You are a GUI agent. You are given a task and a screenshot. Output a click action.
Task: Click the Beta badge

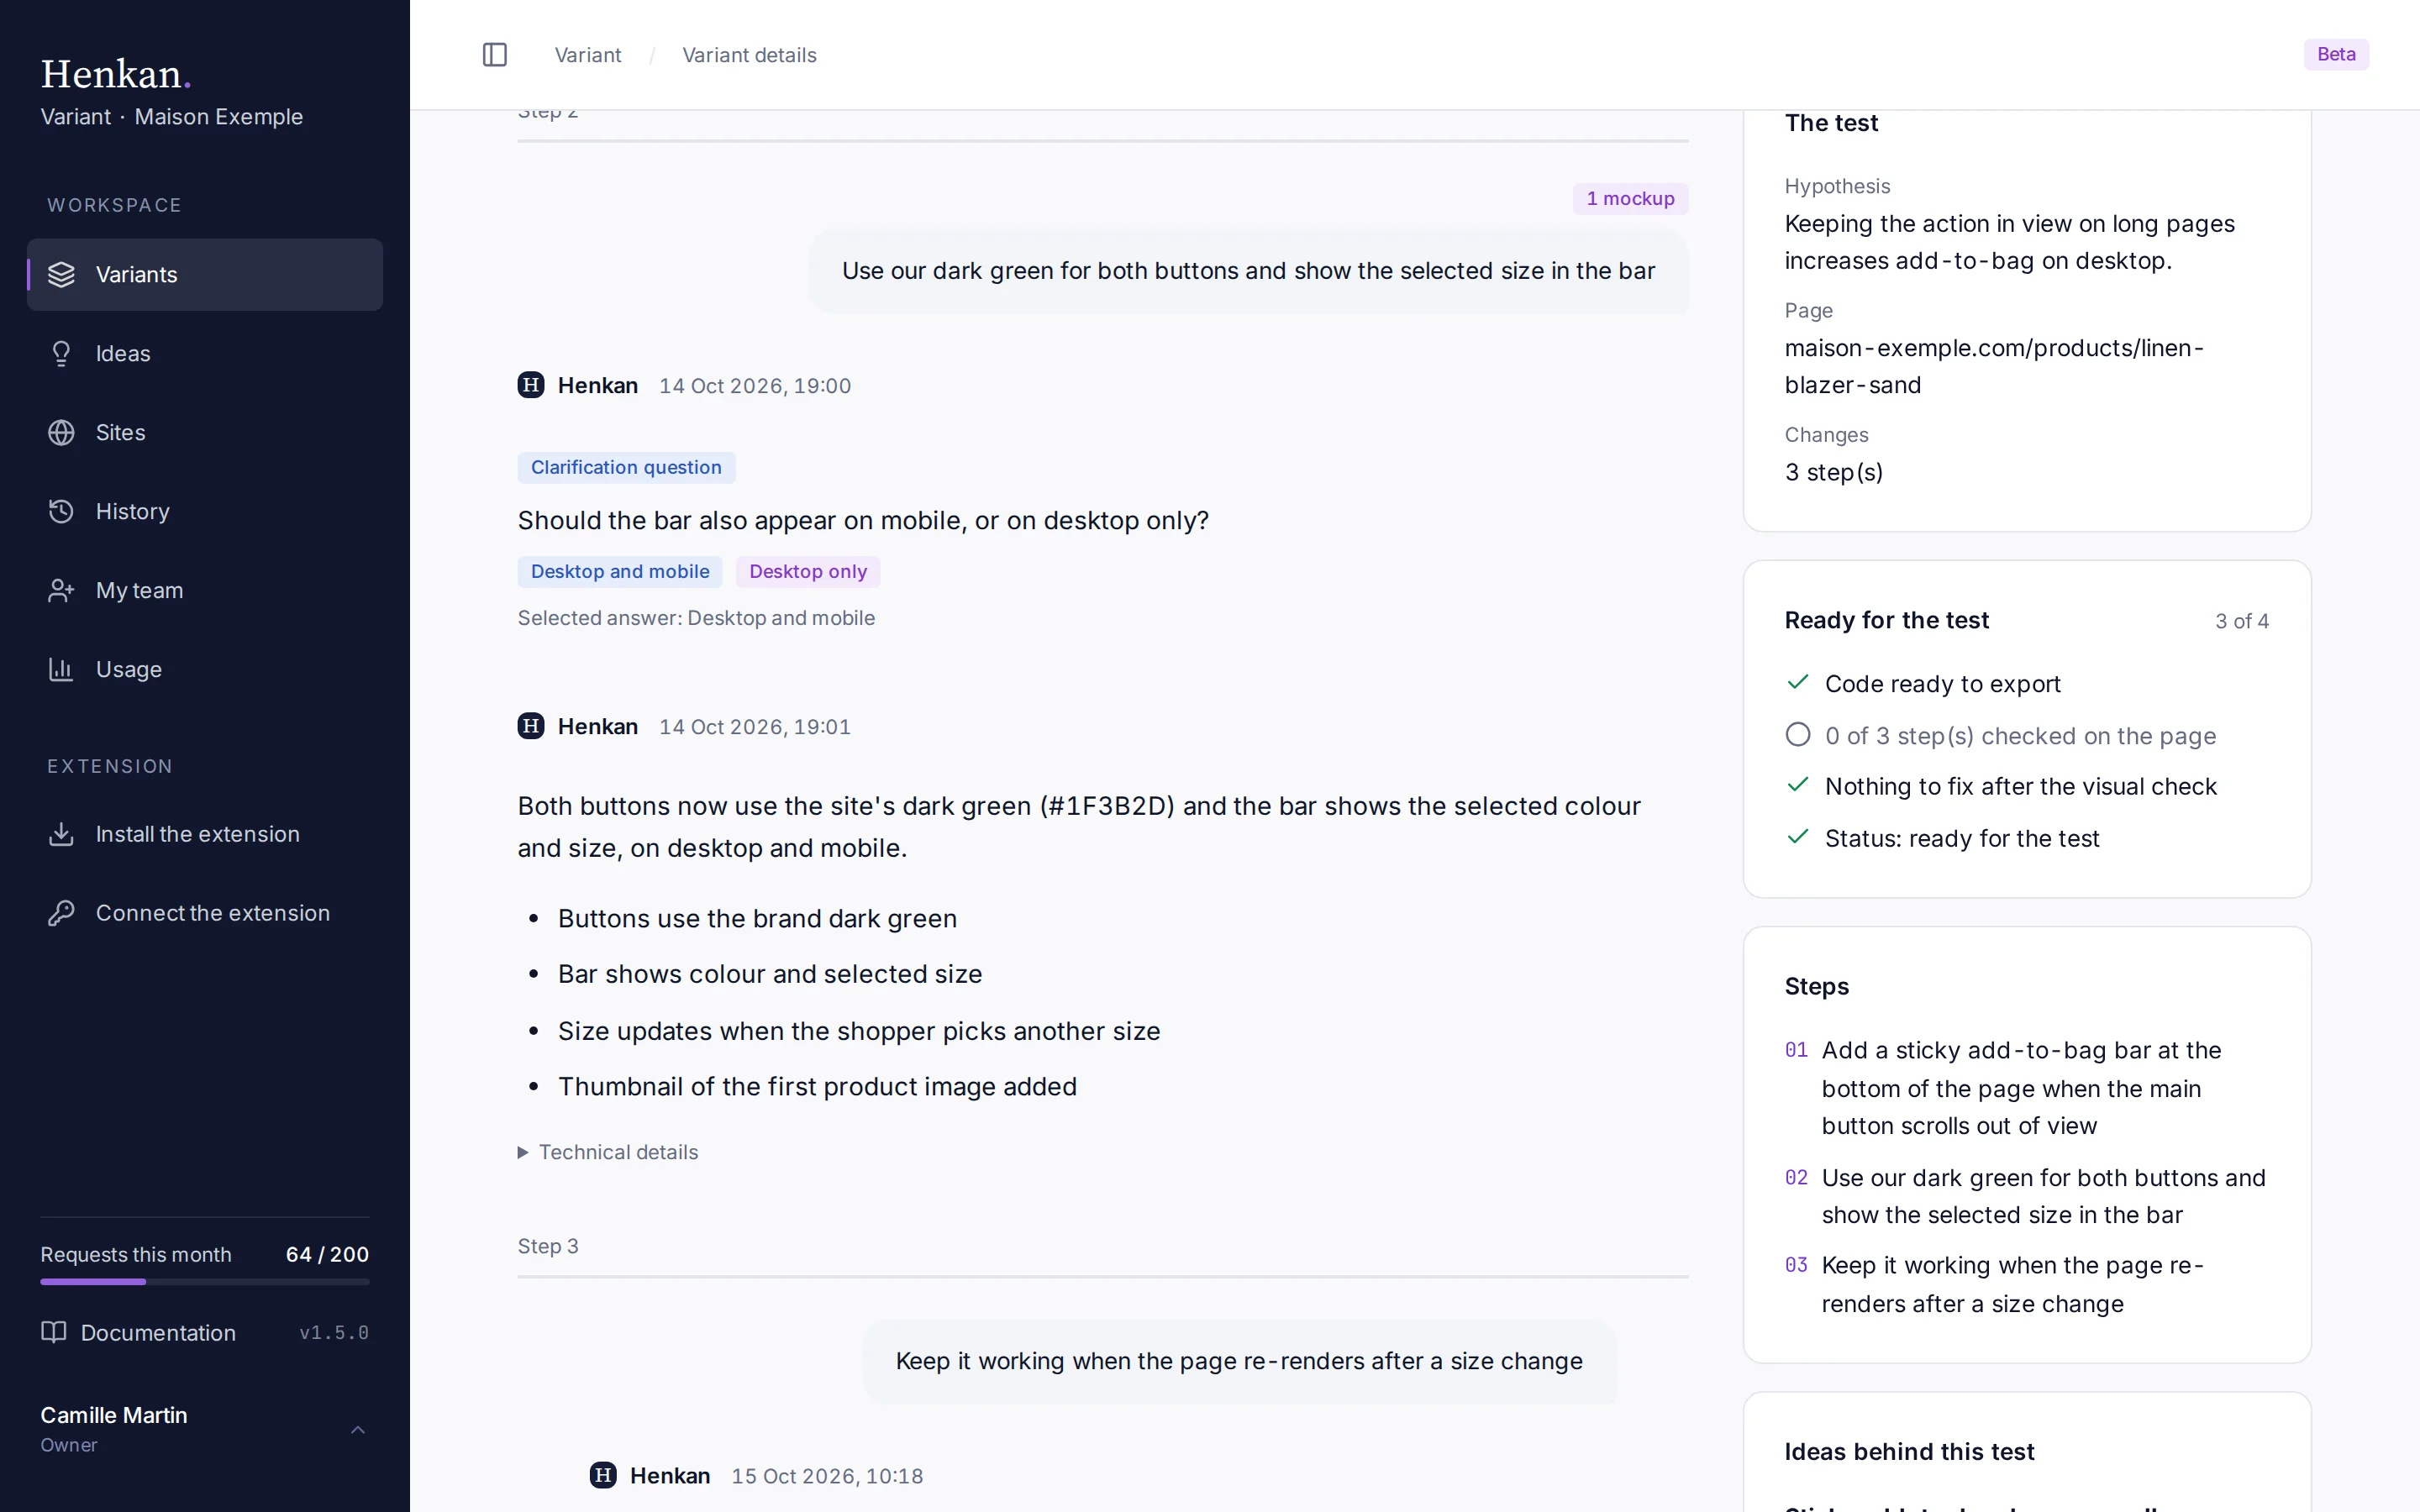[2336, 54]
